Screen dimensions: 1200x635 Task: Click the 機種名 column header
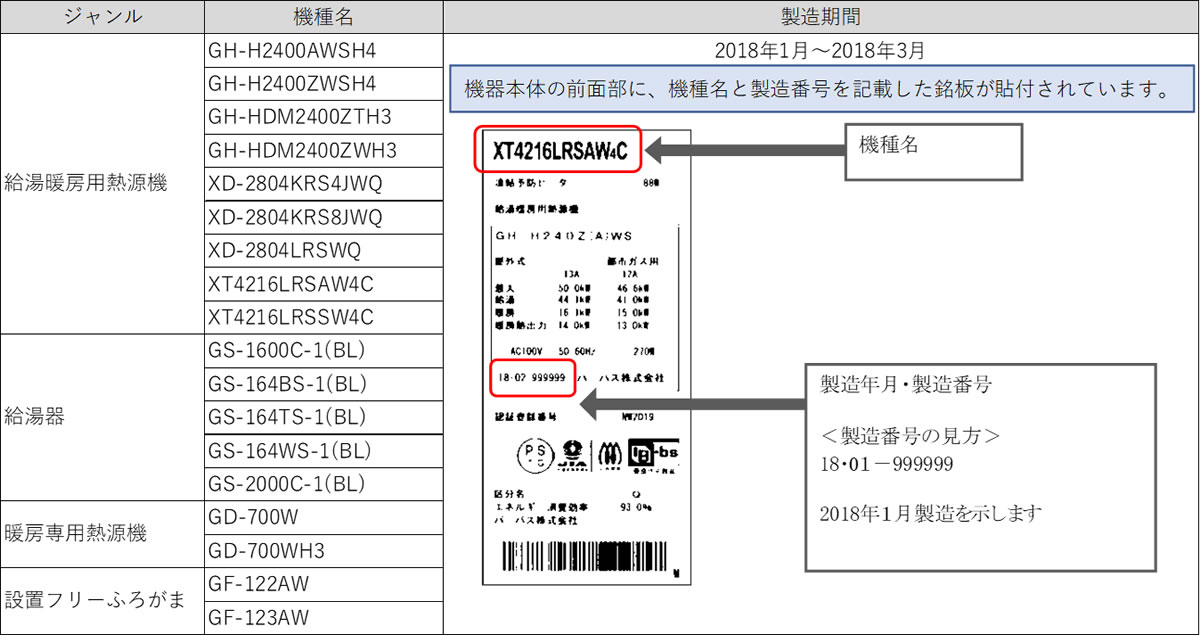(x=323, y=17)
